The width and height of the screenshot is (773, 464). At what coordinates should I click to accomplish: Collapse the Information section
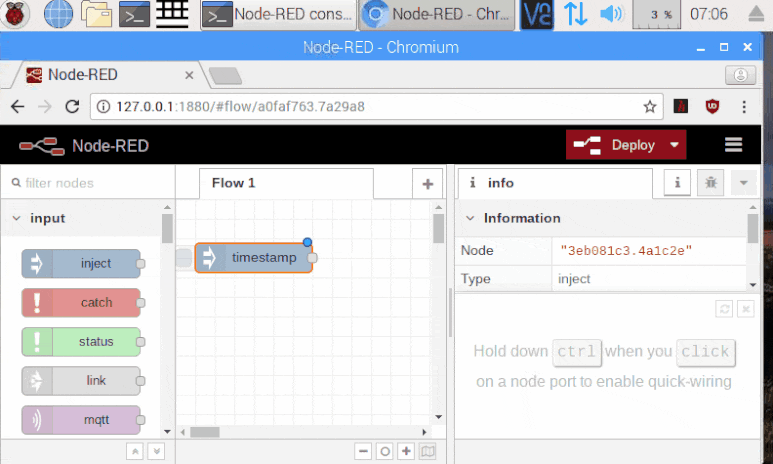coord(470,218)
